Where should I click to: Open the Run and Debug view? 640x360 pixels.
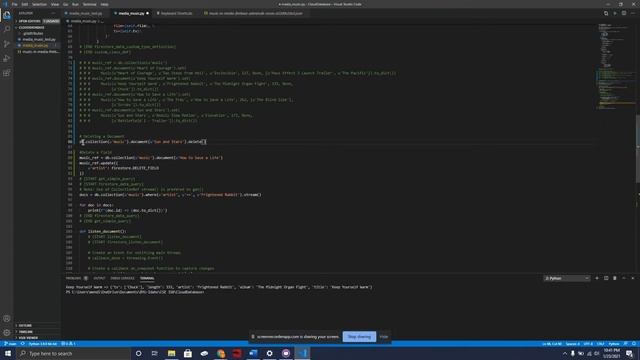7,59
